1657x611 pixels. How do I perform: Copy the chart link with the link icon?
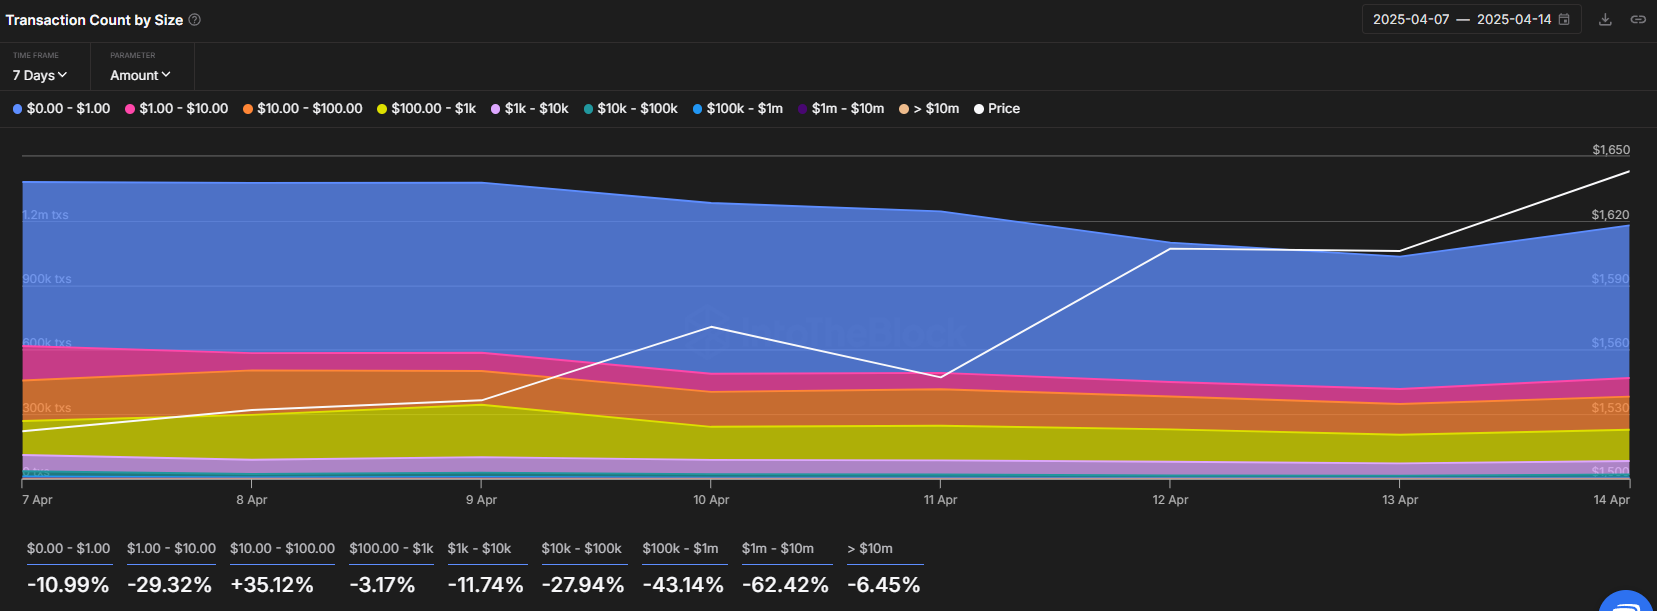[x=1638, y=20]
